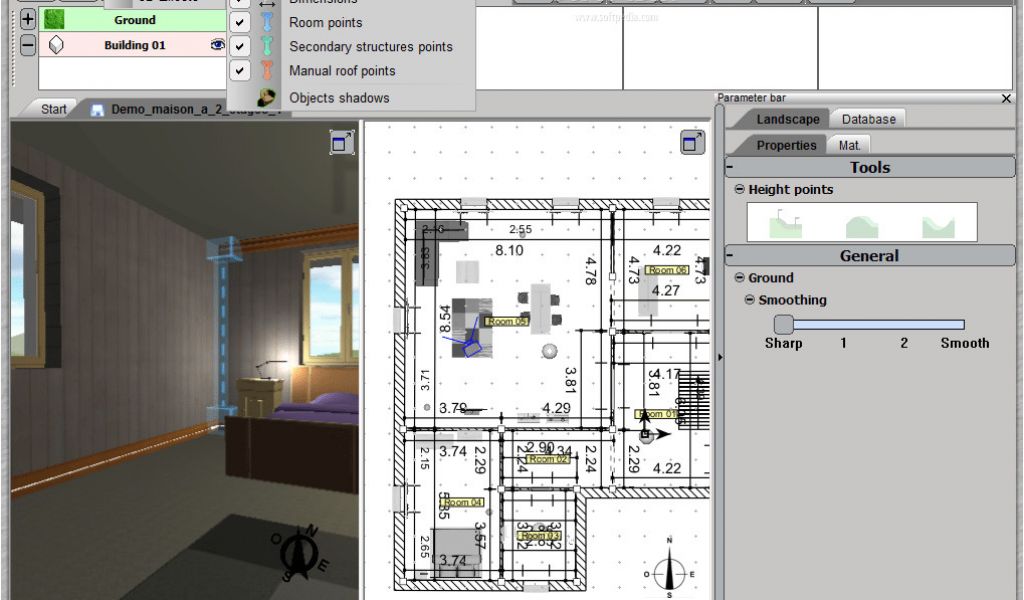Click the Smoothing slider handle
Screen dimensions: 1024x600
(x=783, y=324)
